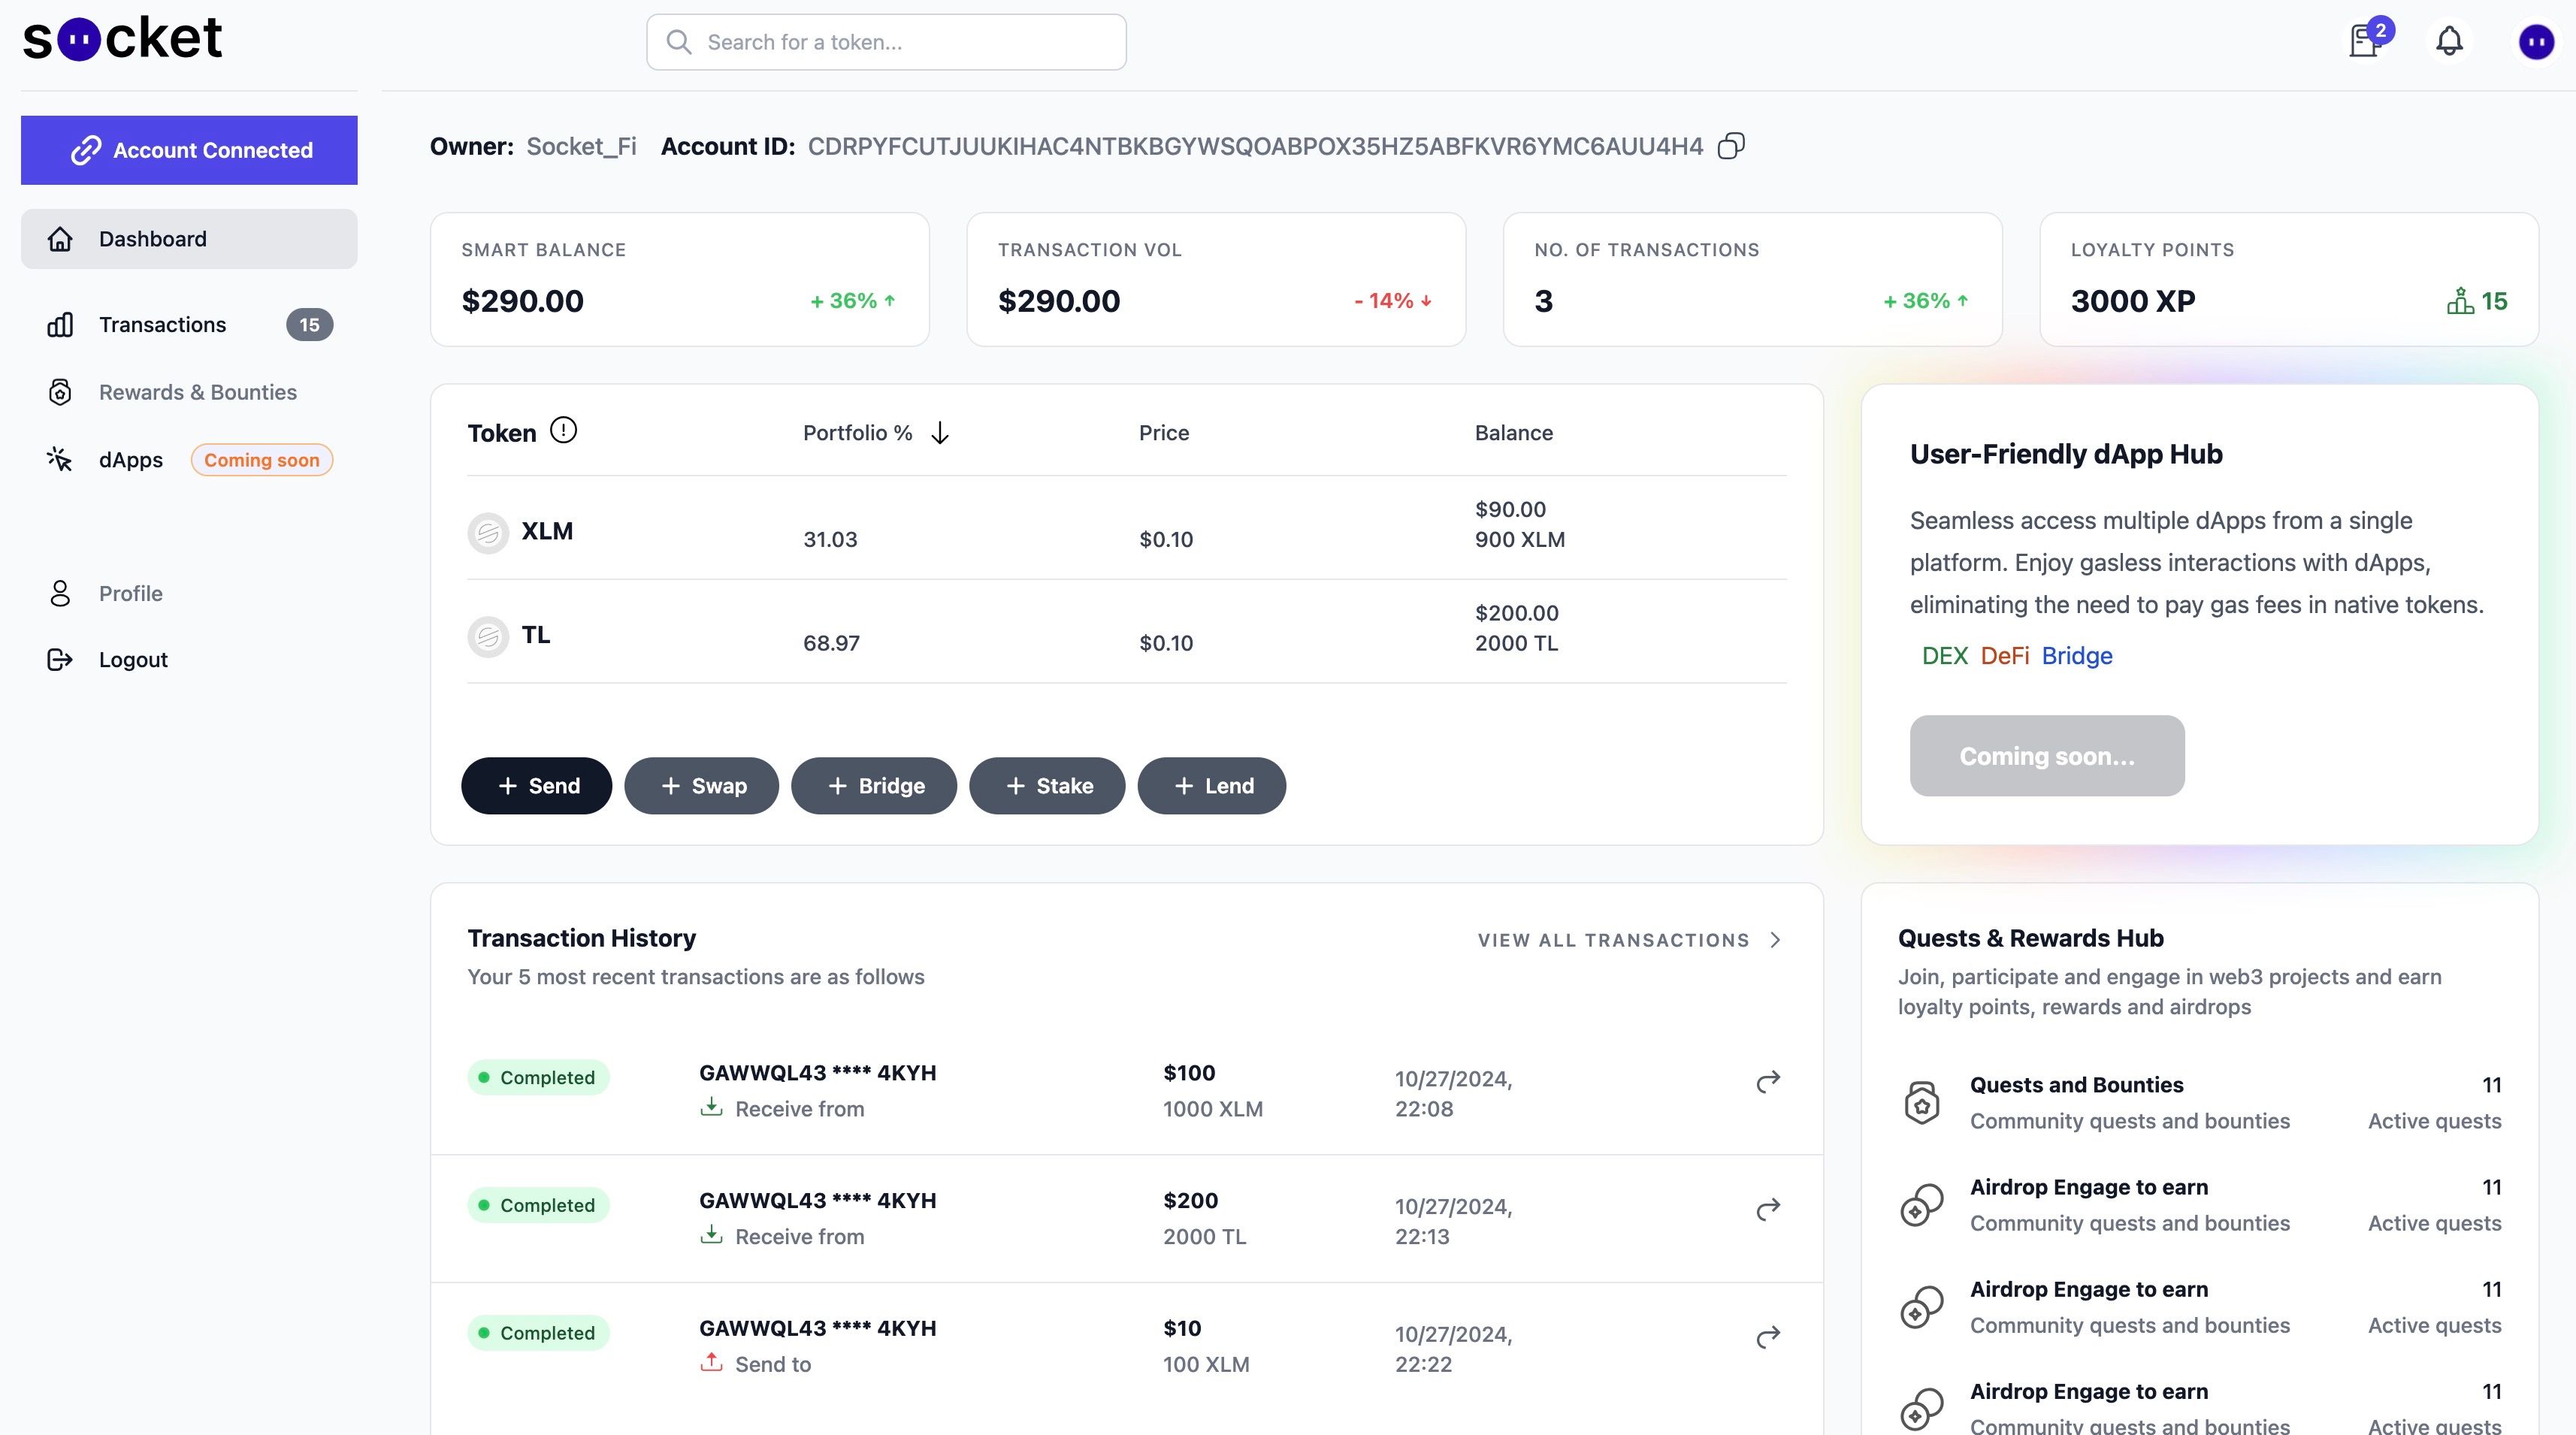Click the Socket logo
Image resolution: width=2576 pixels, height=1435 pixels.
pos(122,39)
